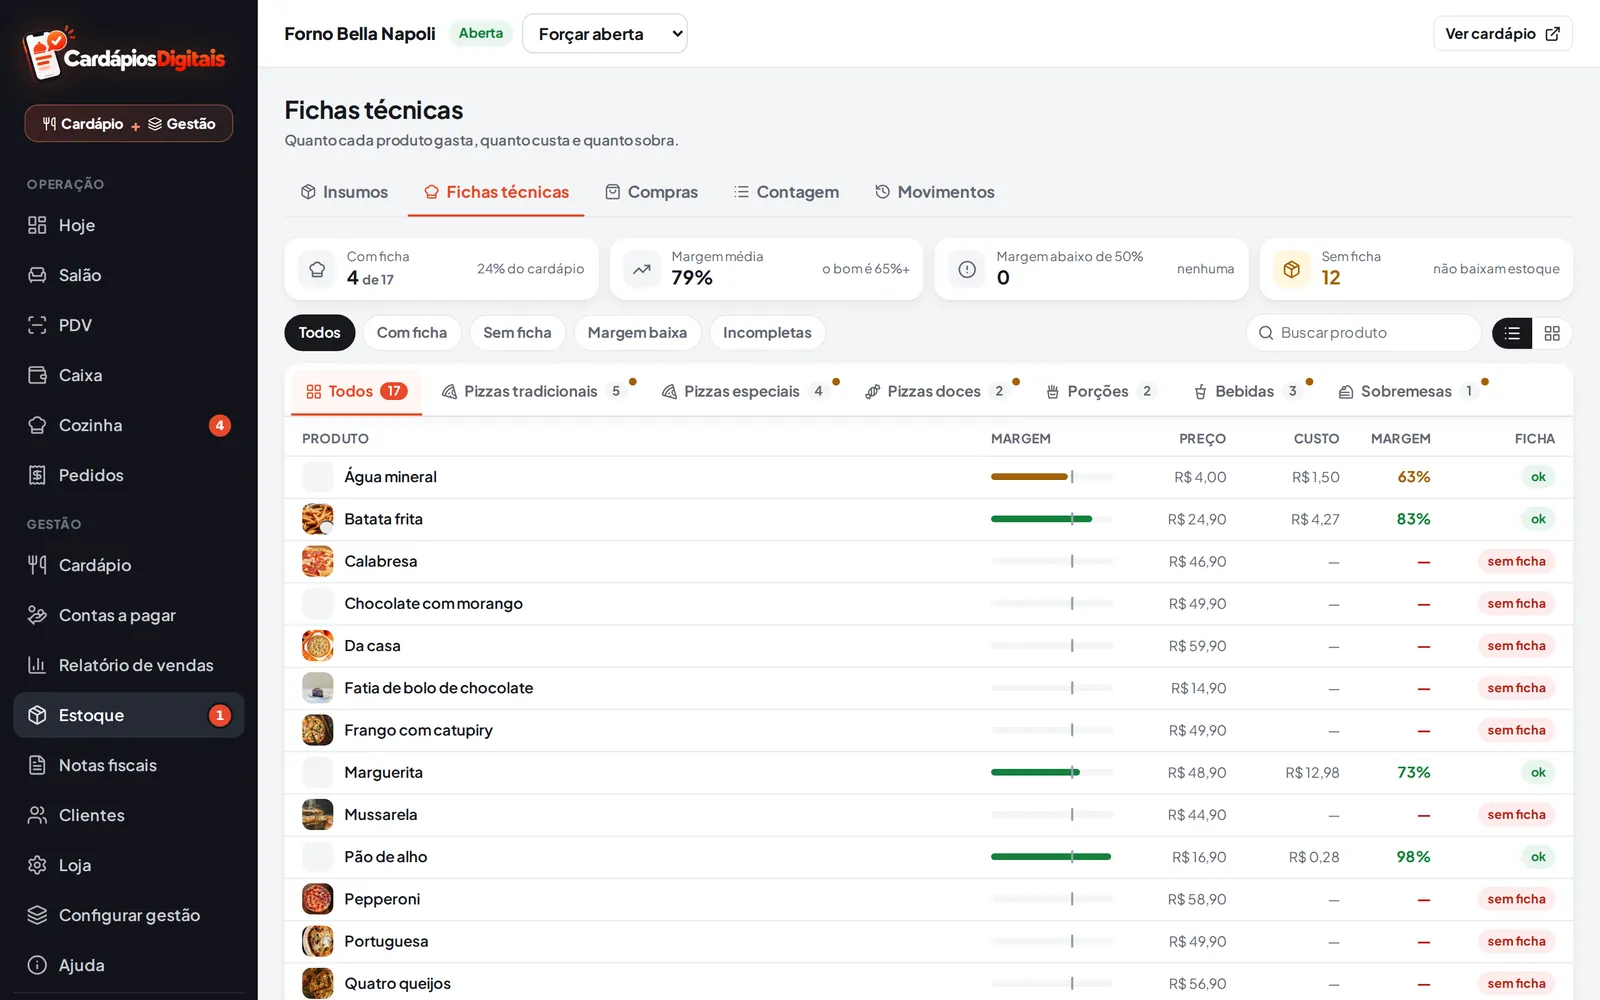The width and height of the screenshot is (1600, 1000).
Task: Switch to Movimentos tab
Action: tap(935, 192)
